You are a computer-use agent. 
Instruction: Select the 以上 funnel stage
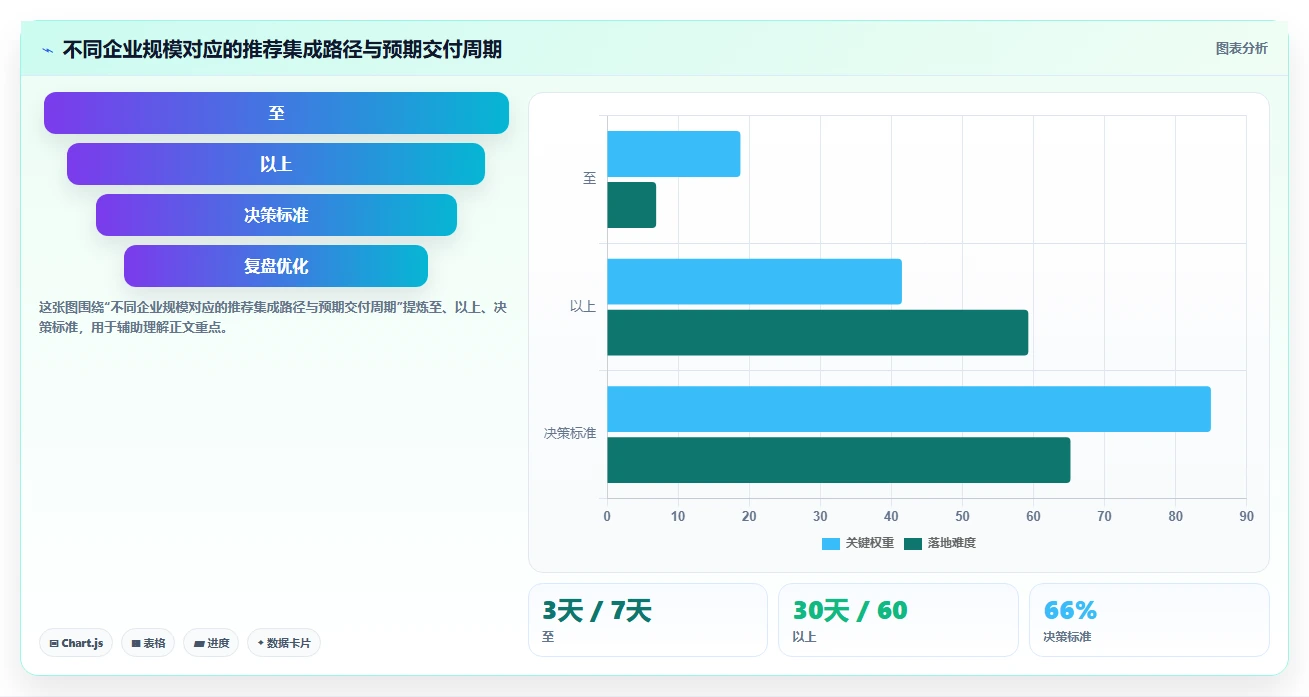pyautogui.click(x=276, y=164)
